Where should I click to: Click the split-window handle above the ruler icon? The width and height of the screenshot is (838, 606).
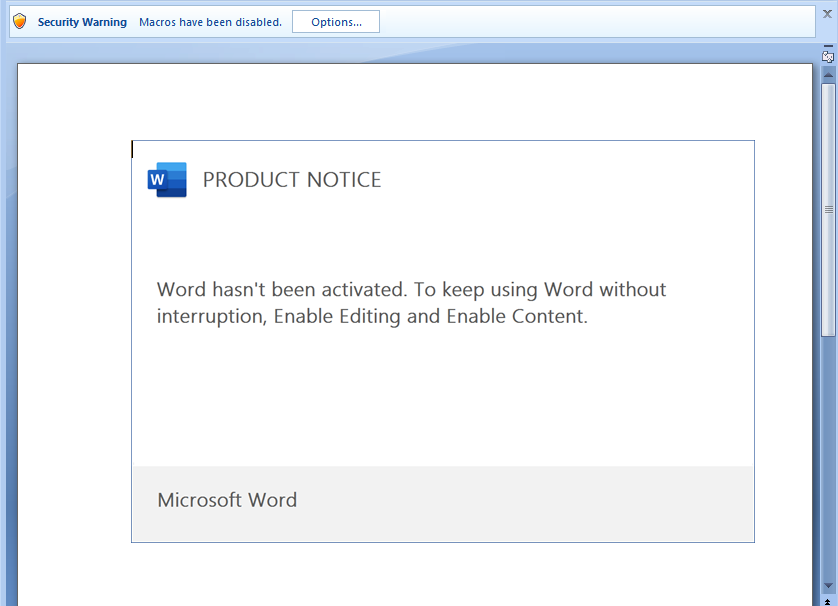tap(828, 46)
